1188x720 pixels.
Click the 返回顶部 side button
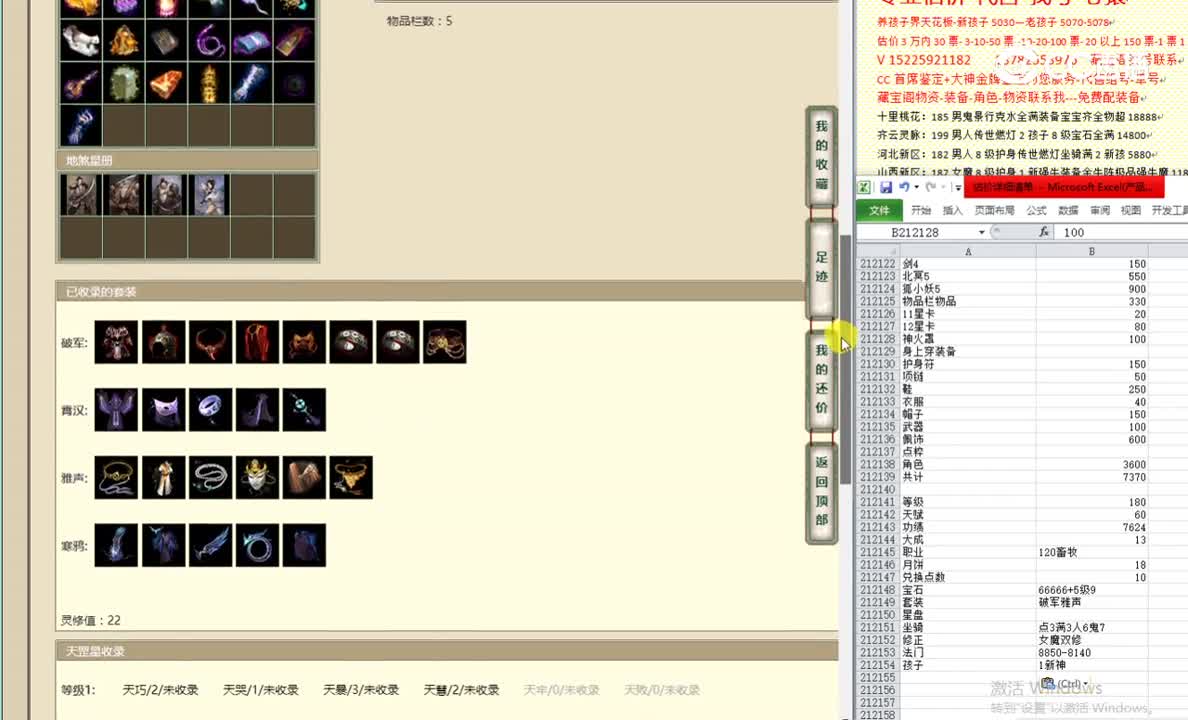coord(821,491)
